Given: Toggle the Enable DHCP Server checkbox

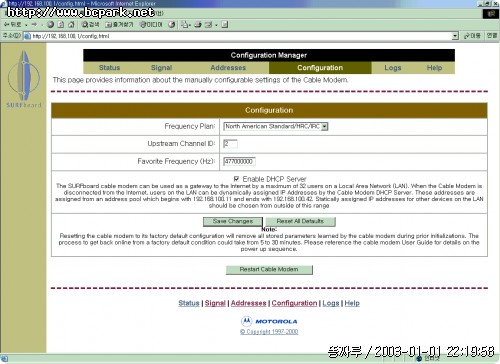Looking at the screenshot, I should tap(236, 179).
